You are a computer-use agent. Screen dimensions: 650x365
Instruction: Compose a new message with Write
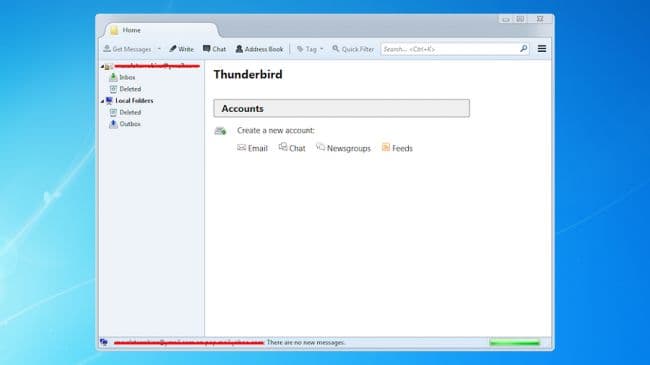click(x=181, y=49)
